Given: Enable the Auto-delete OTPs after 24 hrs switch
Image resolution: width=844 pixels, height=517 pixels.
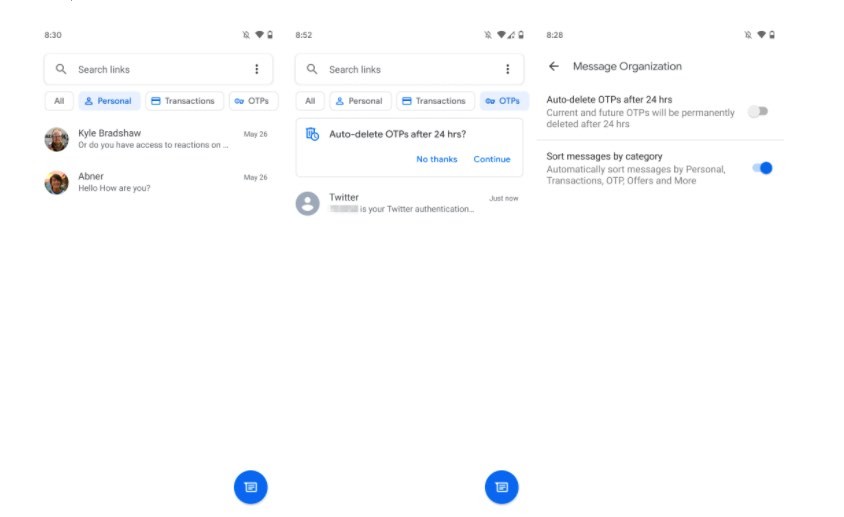Looking at the screenshot, I should [x=759, y=112].
